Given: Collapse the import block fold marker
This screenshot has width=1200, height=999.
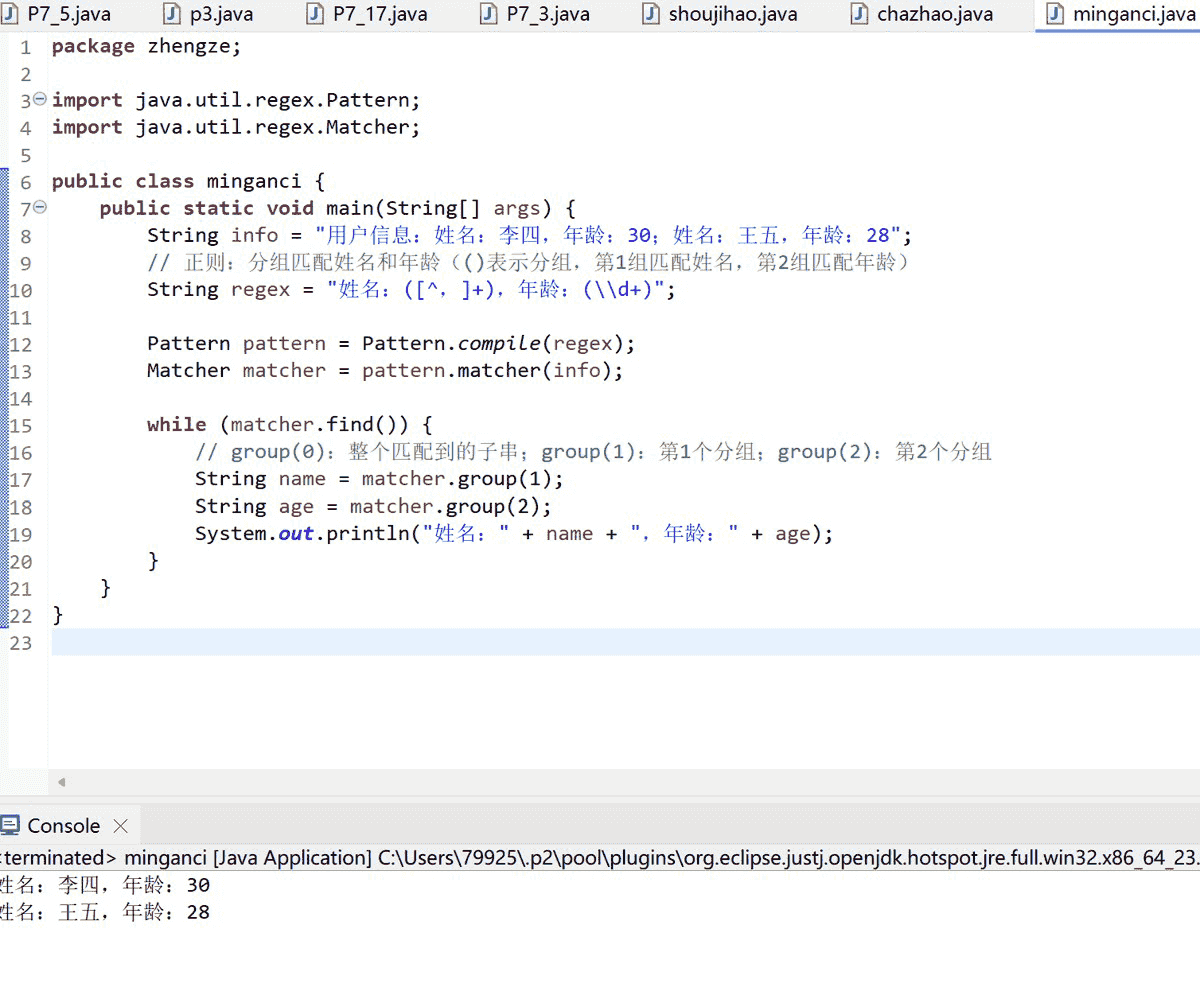Looking at the screenshot, I should point(40,100).
